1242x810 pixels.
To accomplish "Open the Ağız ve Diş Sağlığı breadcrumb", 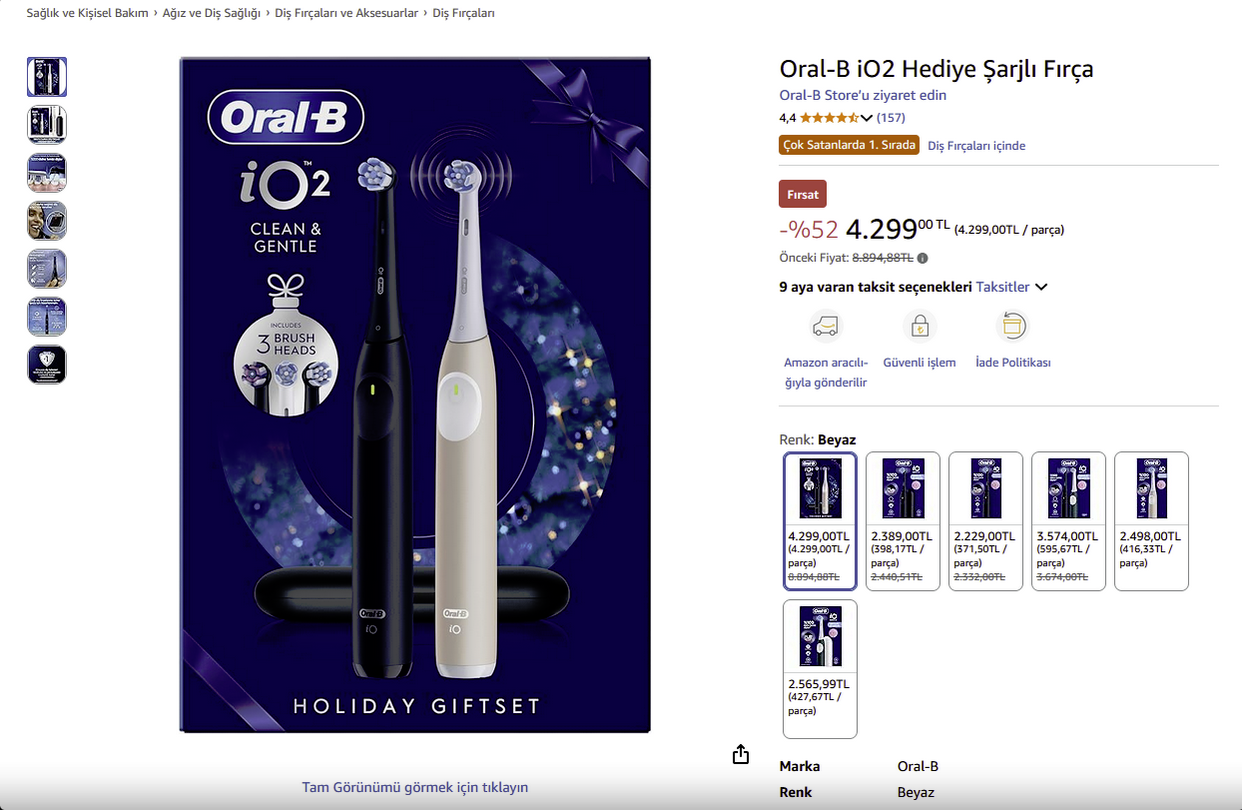I will coord(212,13).
